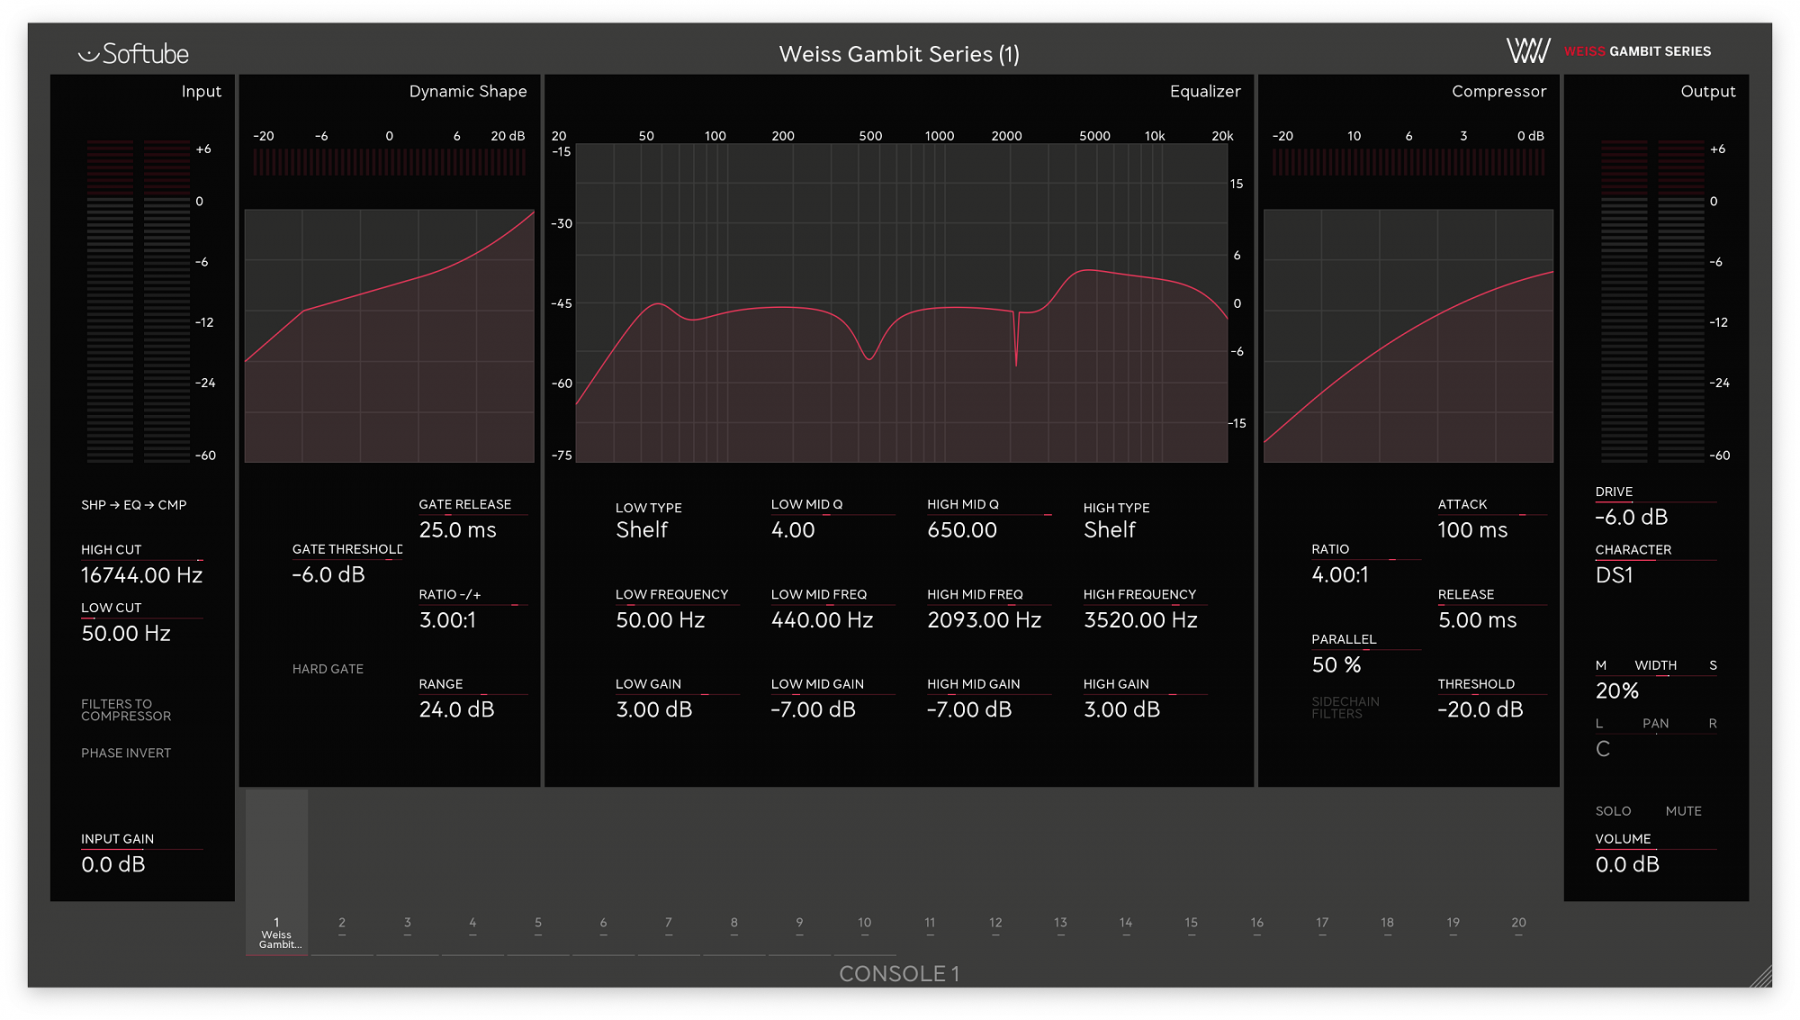Click the Low Mid Freq 440.00 Hz value
1800x1020 pixels.
pos(822,620)
